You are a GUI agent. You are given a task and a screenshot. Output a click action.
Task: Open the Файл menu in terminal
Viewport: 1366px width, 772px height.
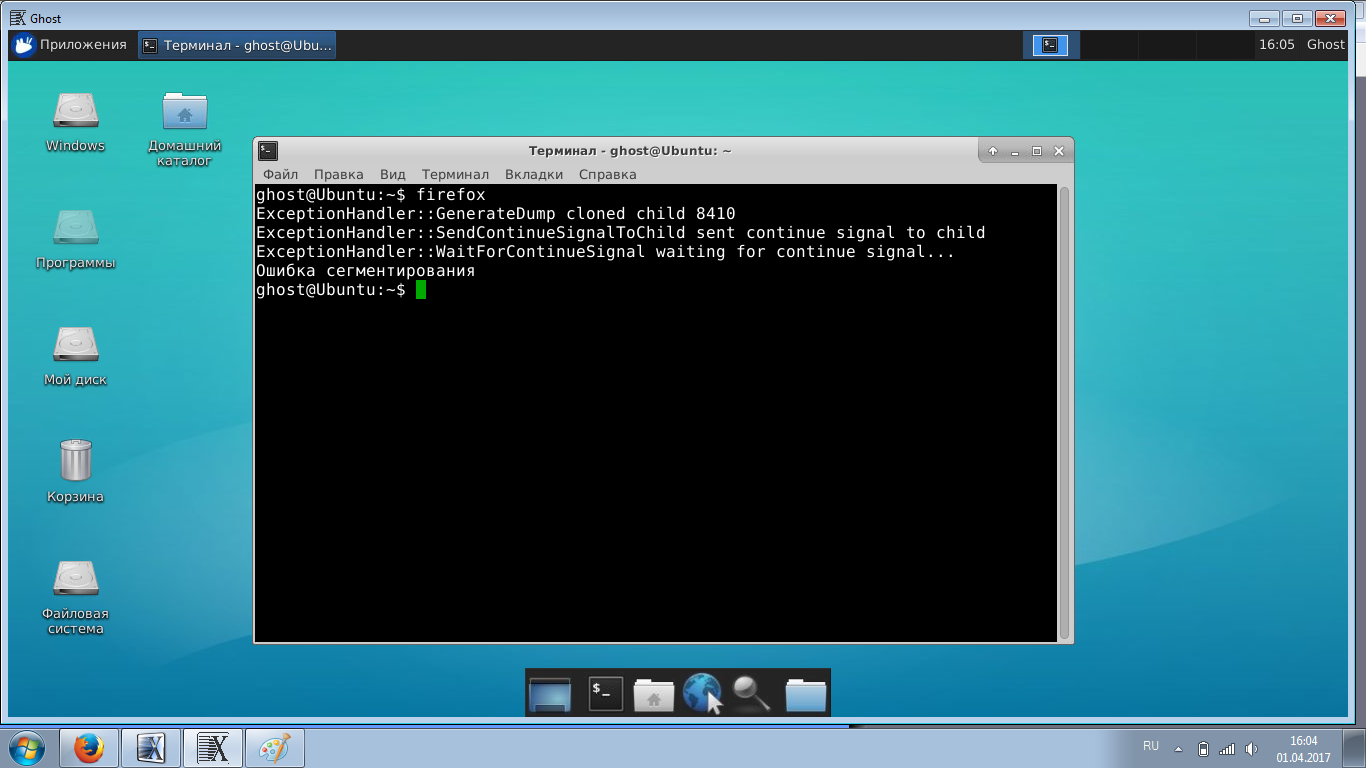(x=281, y=174)
